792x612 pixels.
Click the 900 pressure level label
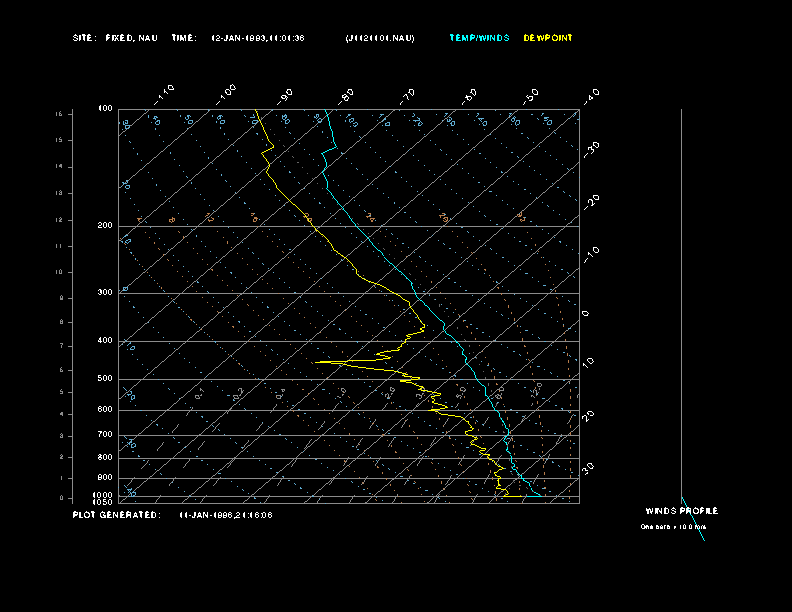(105, 478)
